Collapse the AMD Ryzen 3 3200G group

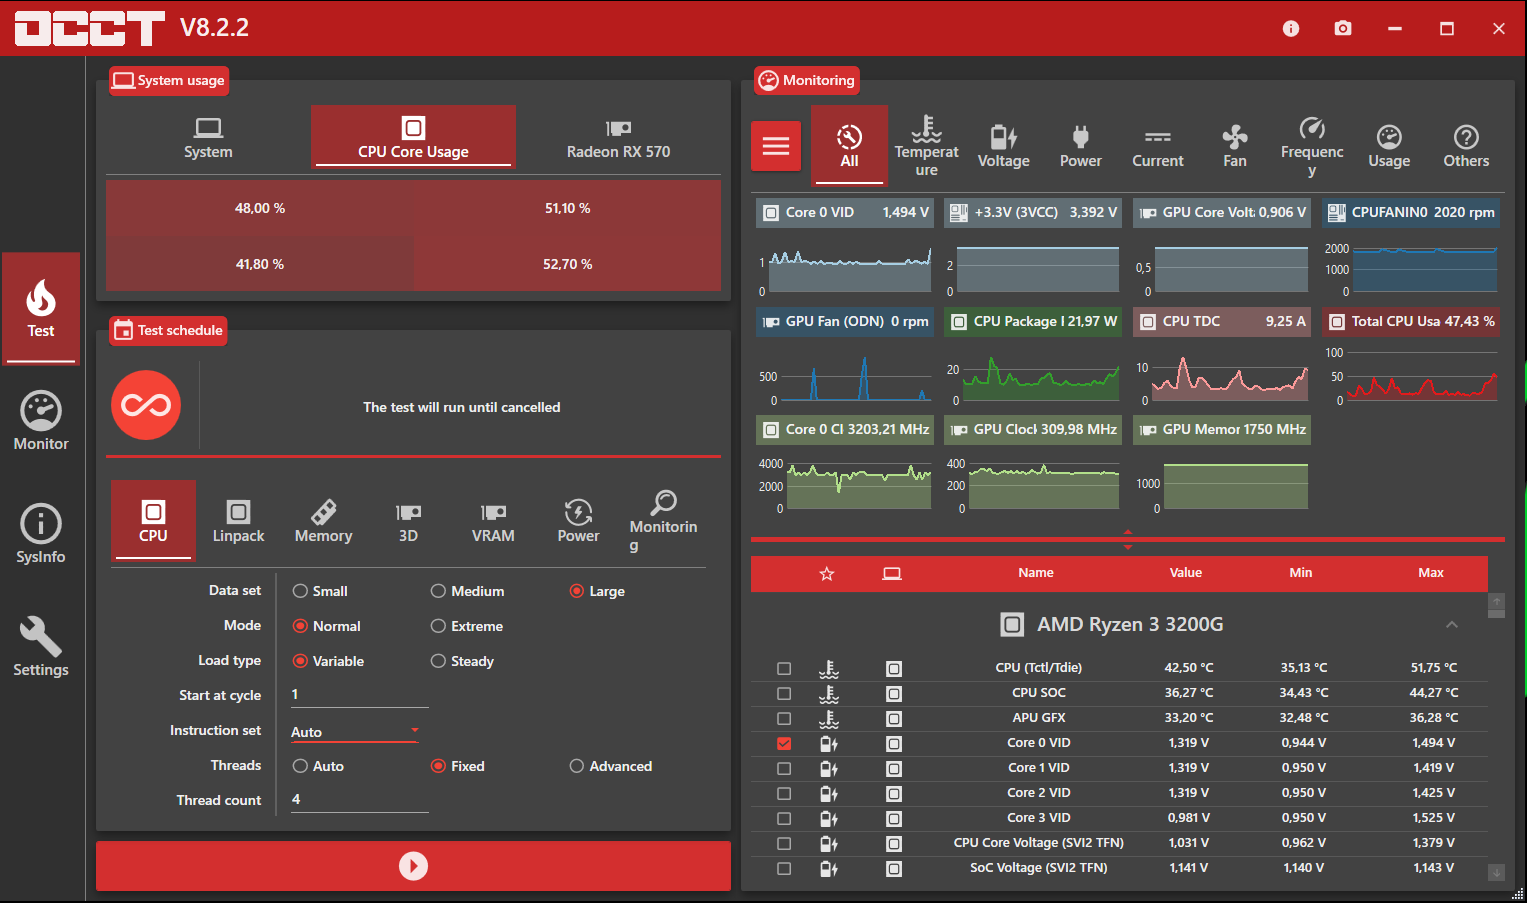(x=1452, y=625)
